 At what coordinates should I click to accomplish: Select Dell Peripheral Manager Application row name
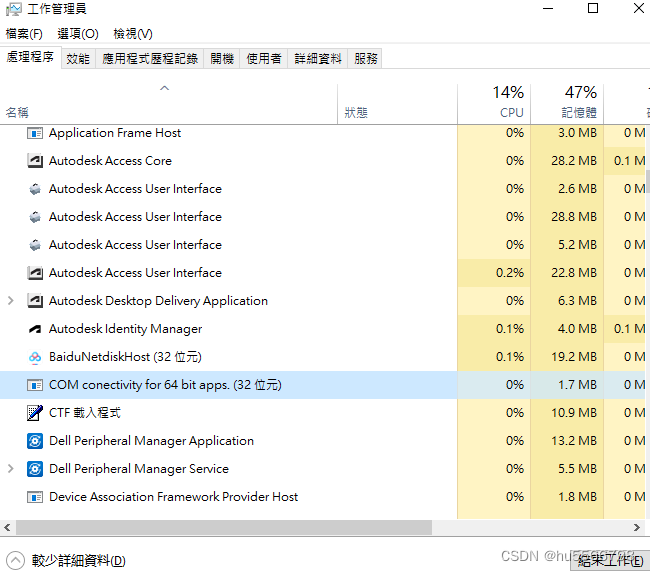(x=151, y=441)
